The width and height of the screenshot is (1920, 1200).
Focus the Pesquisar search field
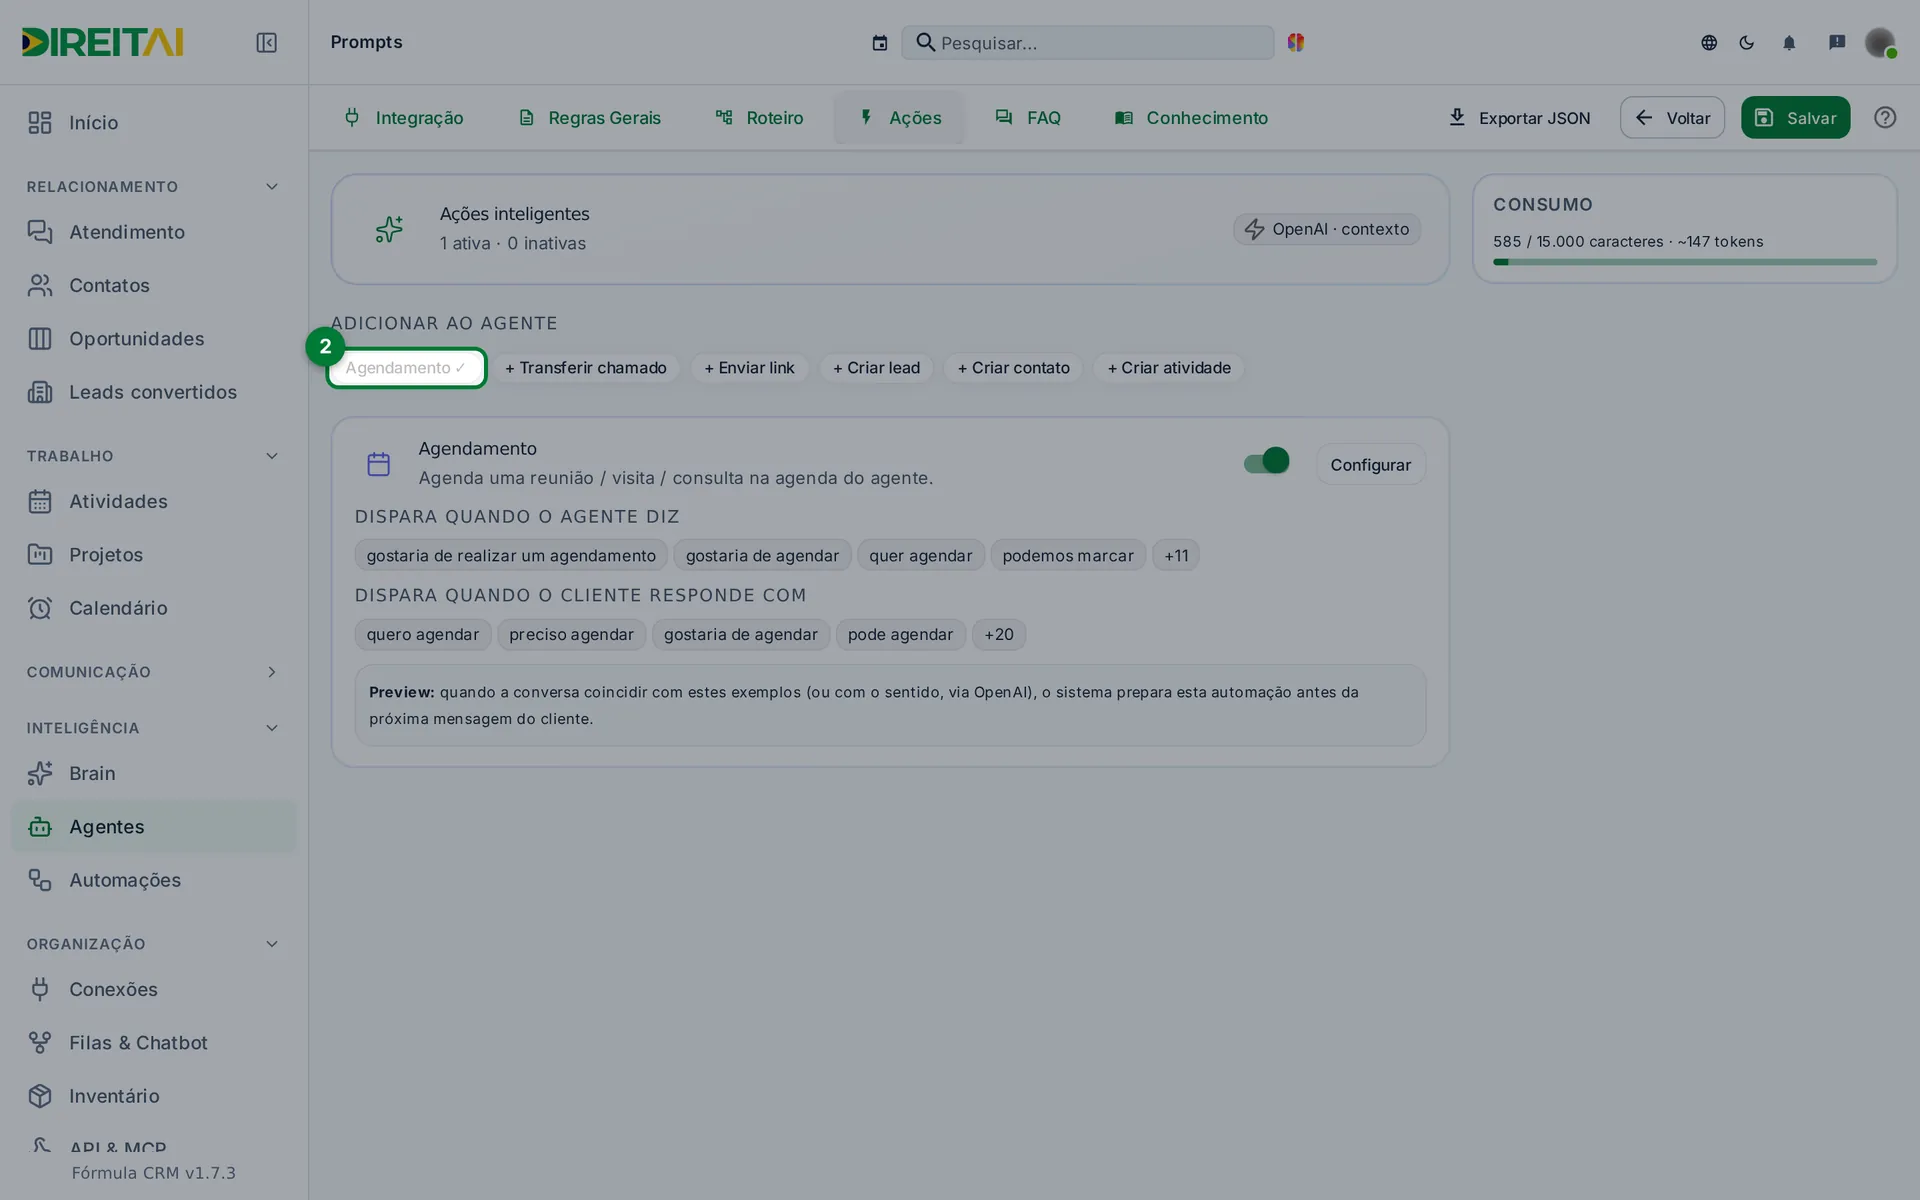pos(1087,43)
